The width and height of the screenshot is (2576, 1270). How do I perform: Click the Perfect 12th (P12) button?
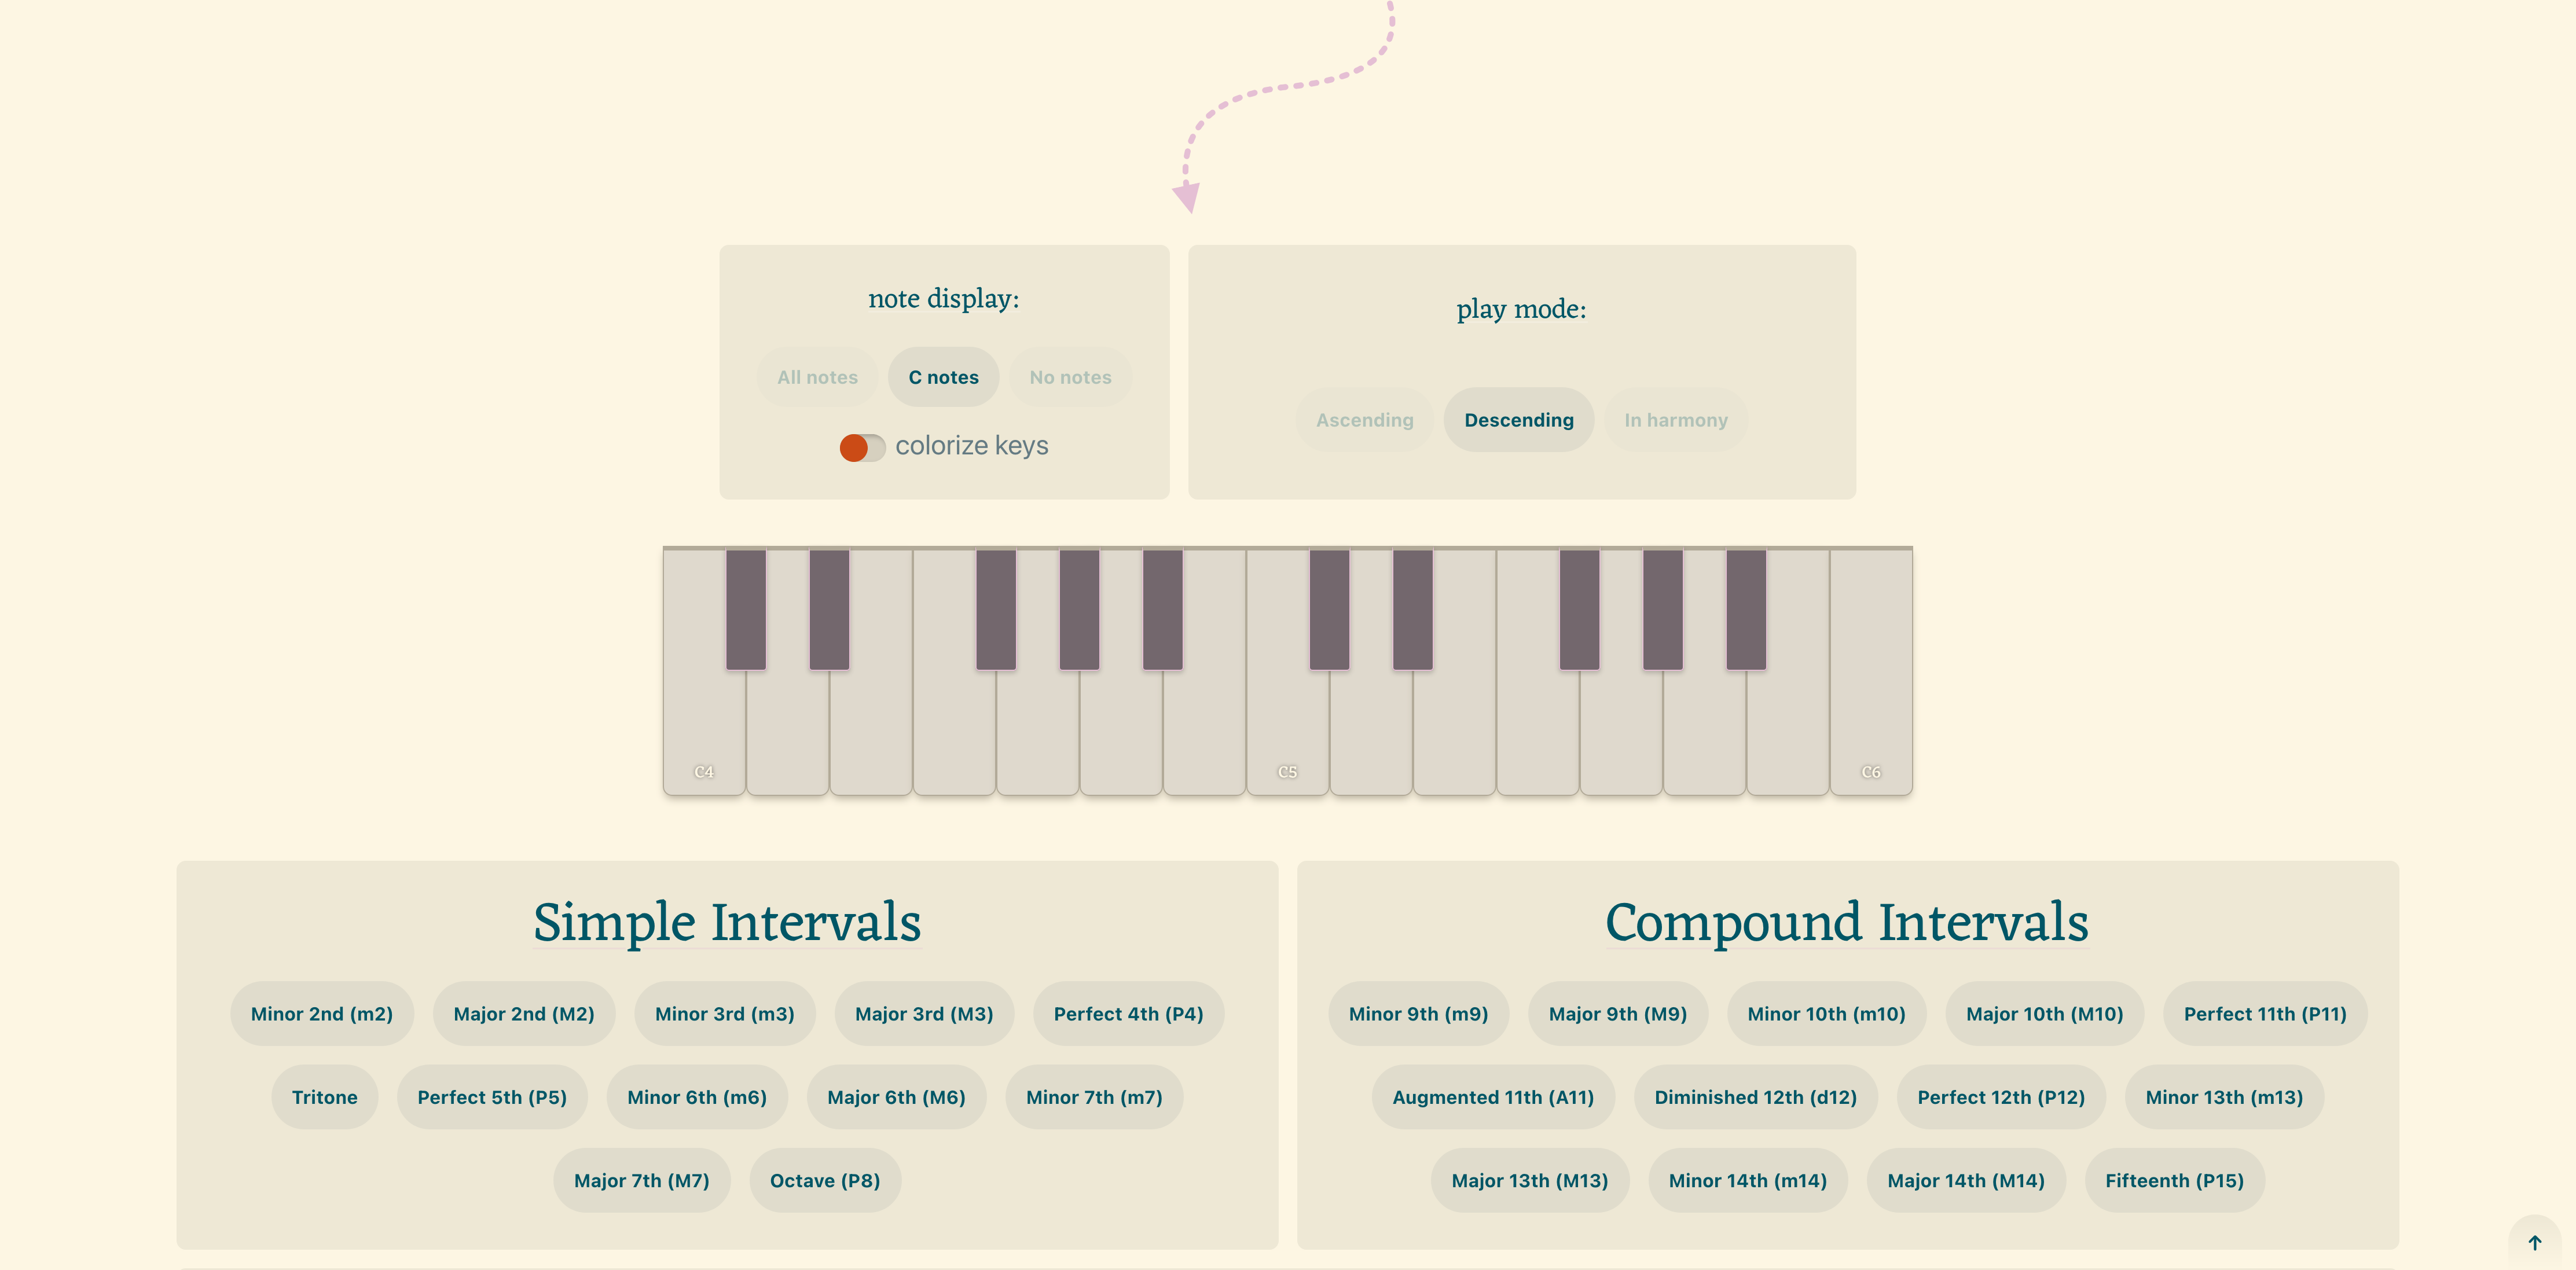click(2001, 1097)
